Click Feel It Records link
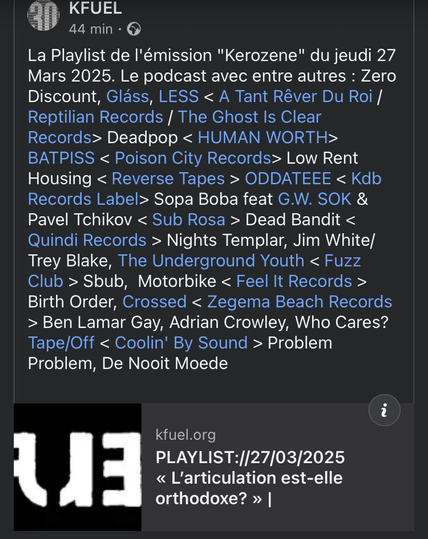 tap(294, 281)
